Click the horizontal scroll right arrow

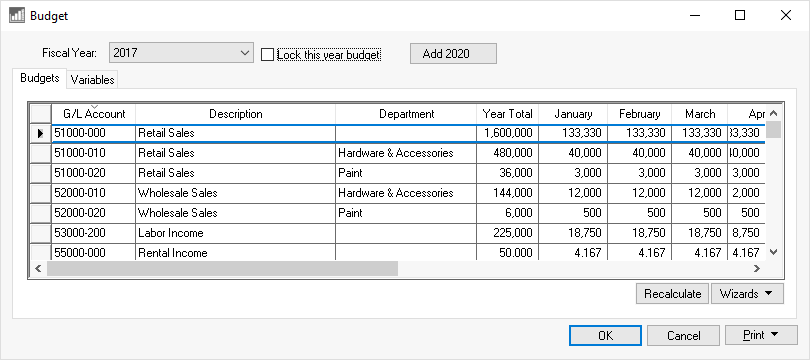point(757,269)
